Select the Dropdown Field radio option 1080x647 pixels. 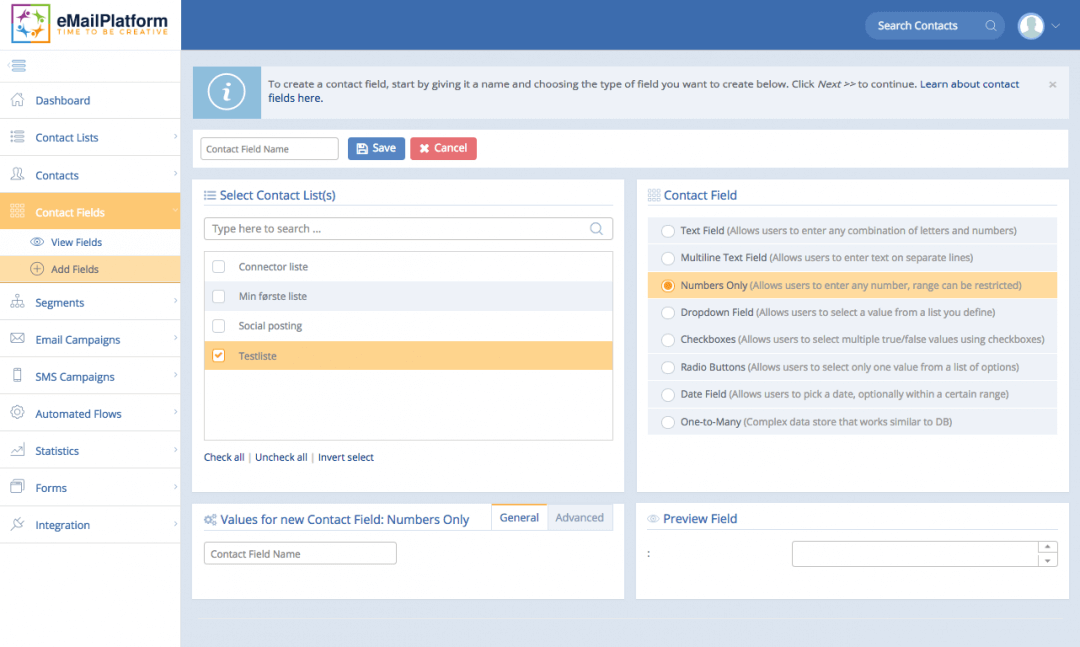[x=667, y=312]
